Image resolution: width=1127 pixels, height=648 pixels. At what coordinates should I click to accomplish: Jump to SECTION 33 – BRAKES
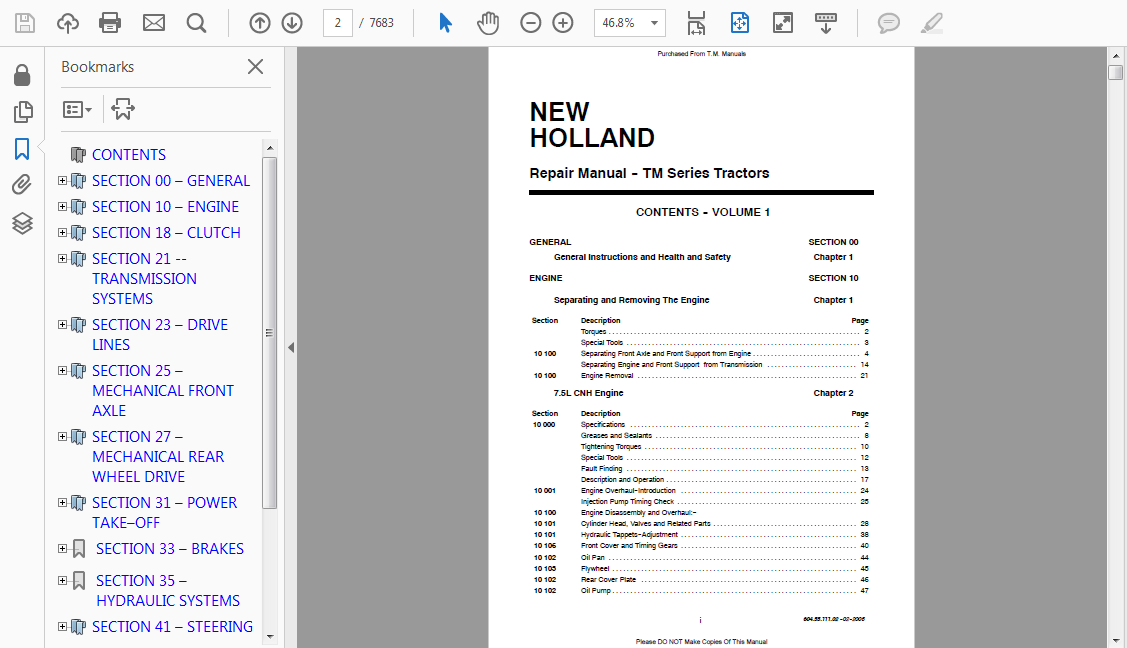[170, 548]
